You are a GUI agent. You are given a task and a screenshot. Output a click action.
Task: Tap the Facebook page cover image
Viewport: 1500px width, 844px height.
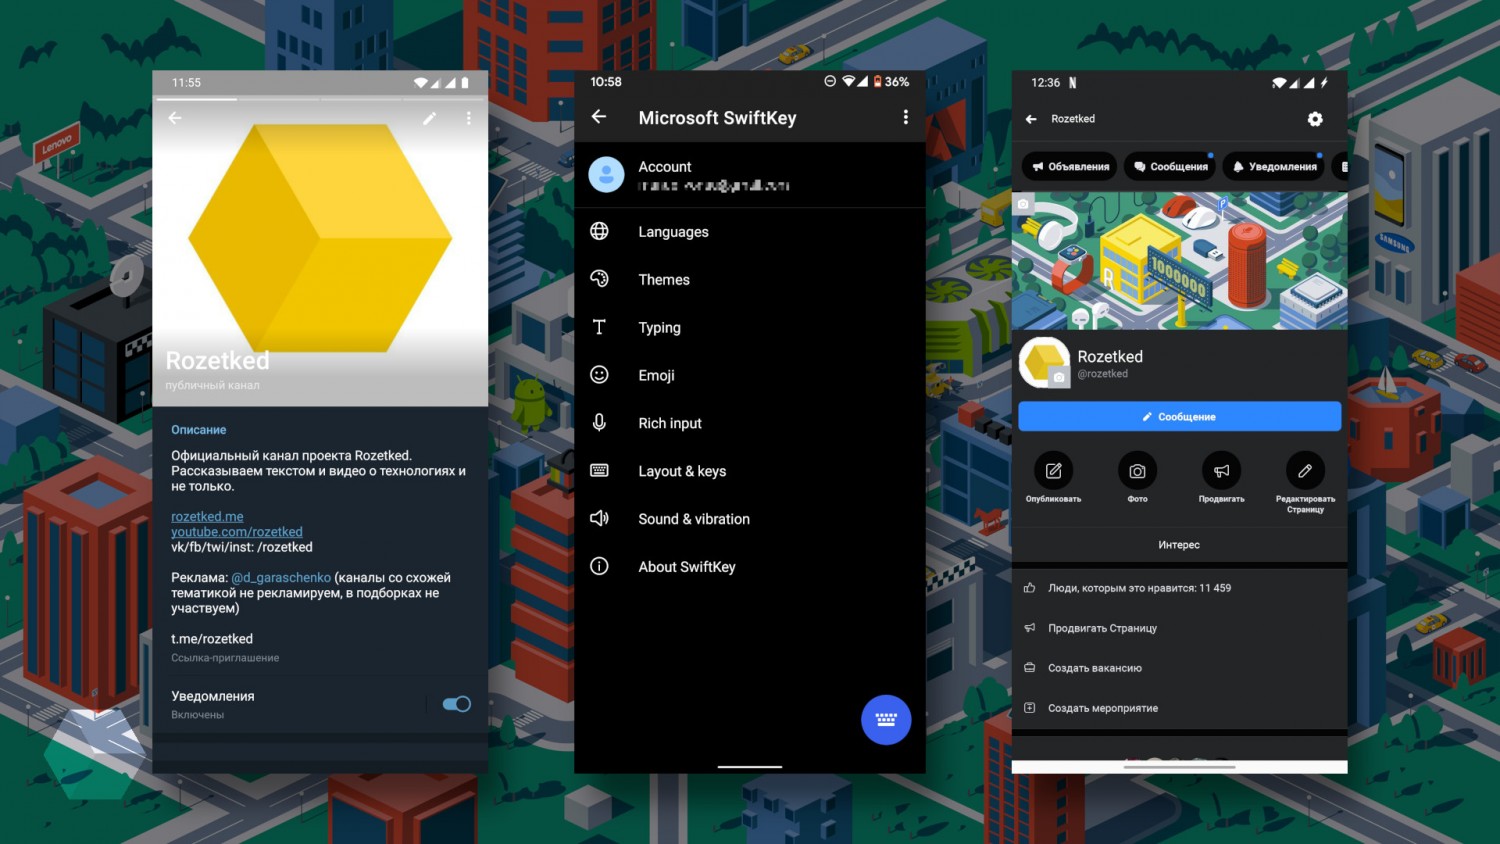[1180, 261]
